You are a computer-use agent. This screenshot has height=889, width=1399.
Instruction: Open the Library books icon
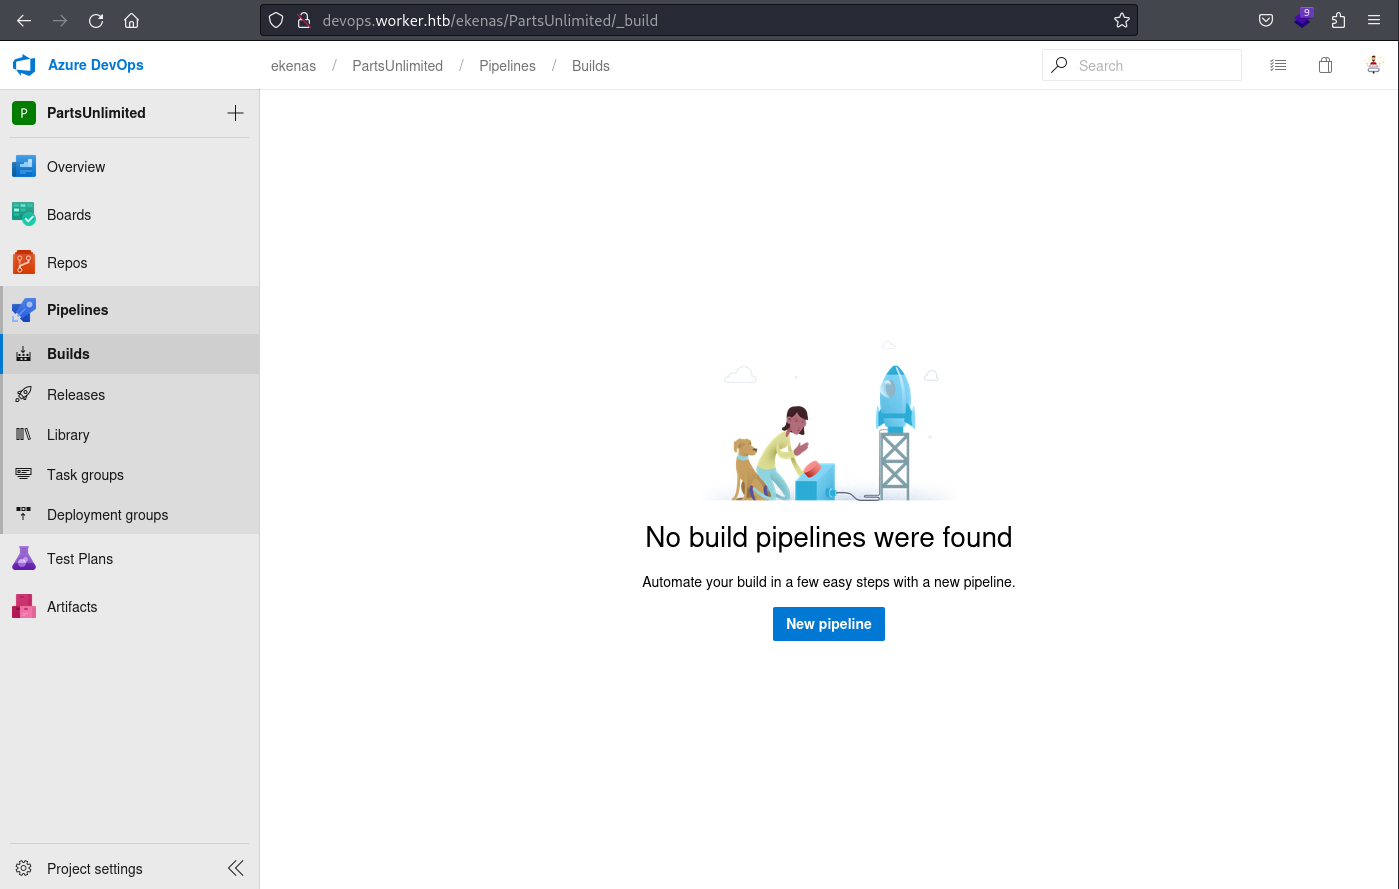tap(24, 435)
